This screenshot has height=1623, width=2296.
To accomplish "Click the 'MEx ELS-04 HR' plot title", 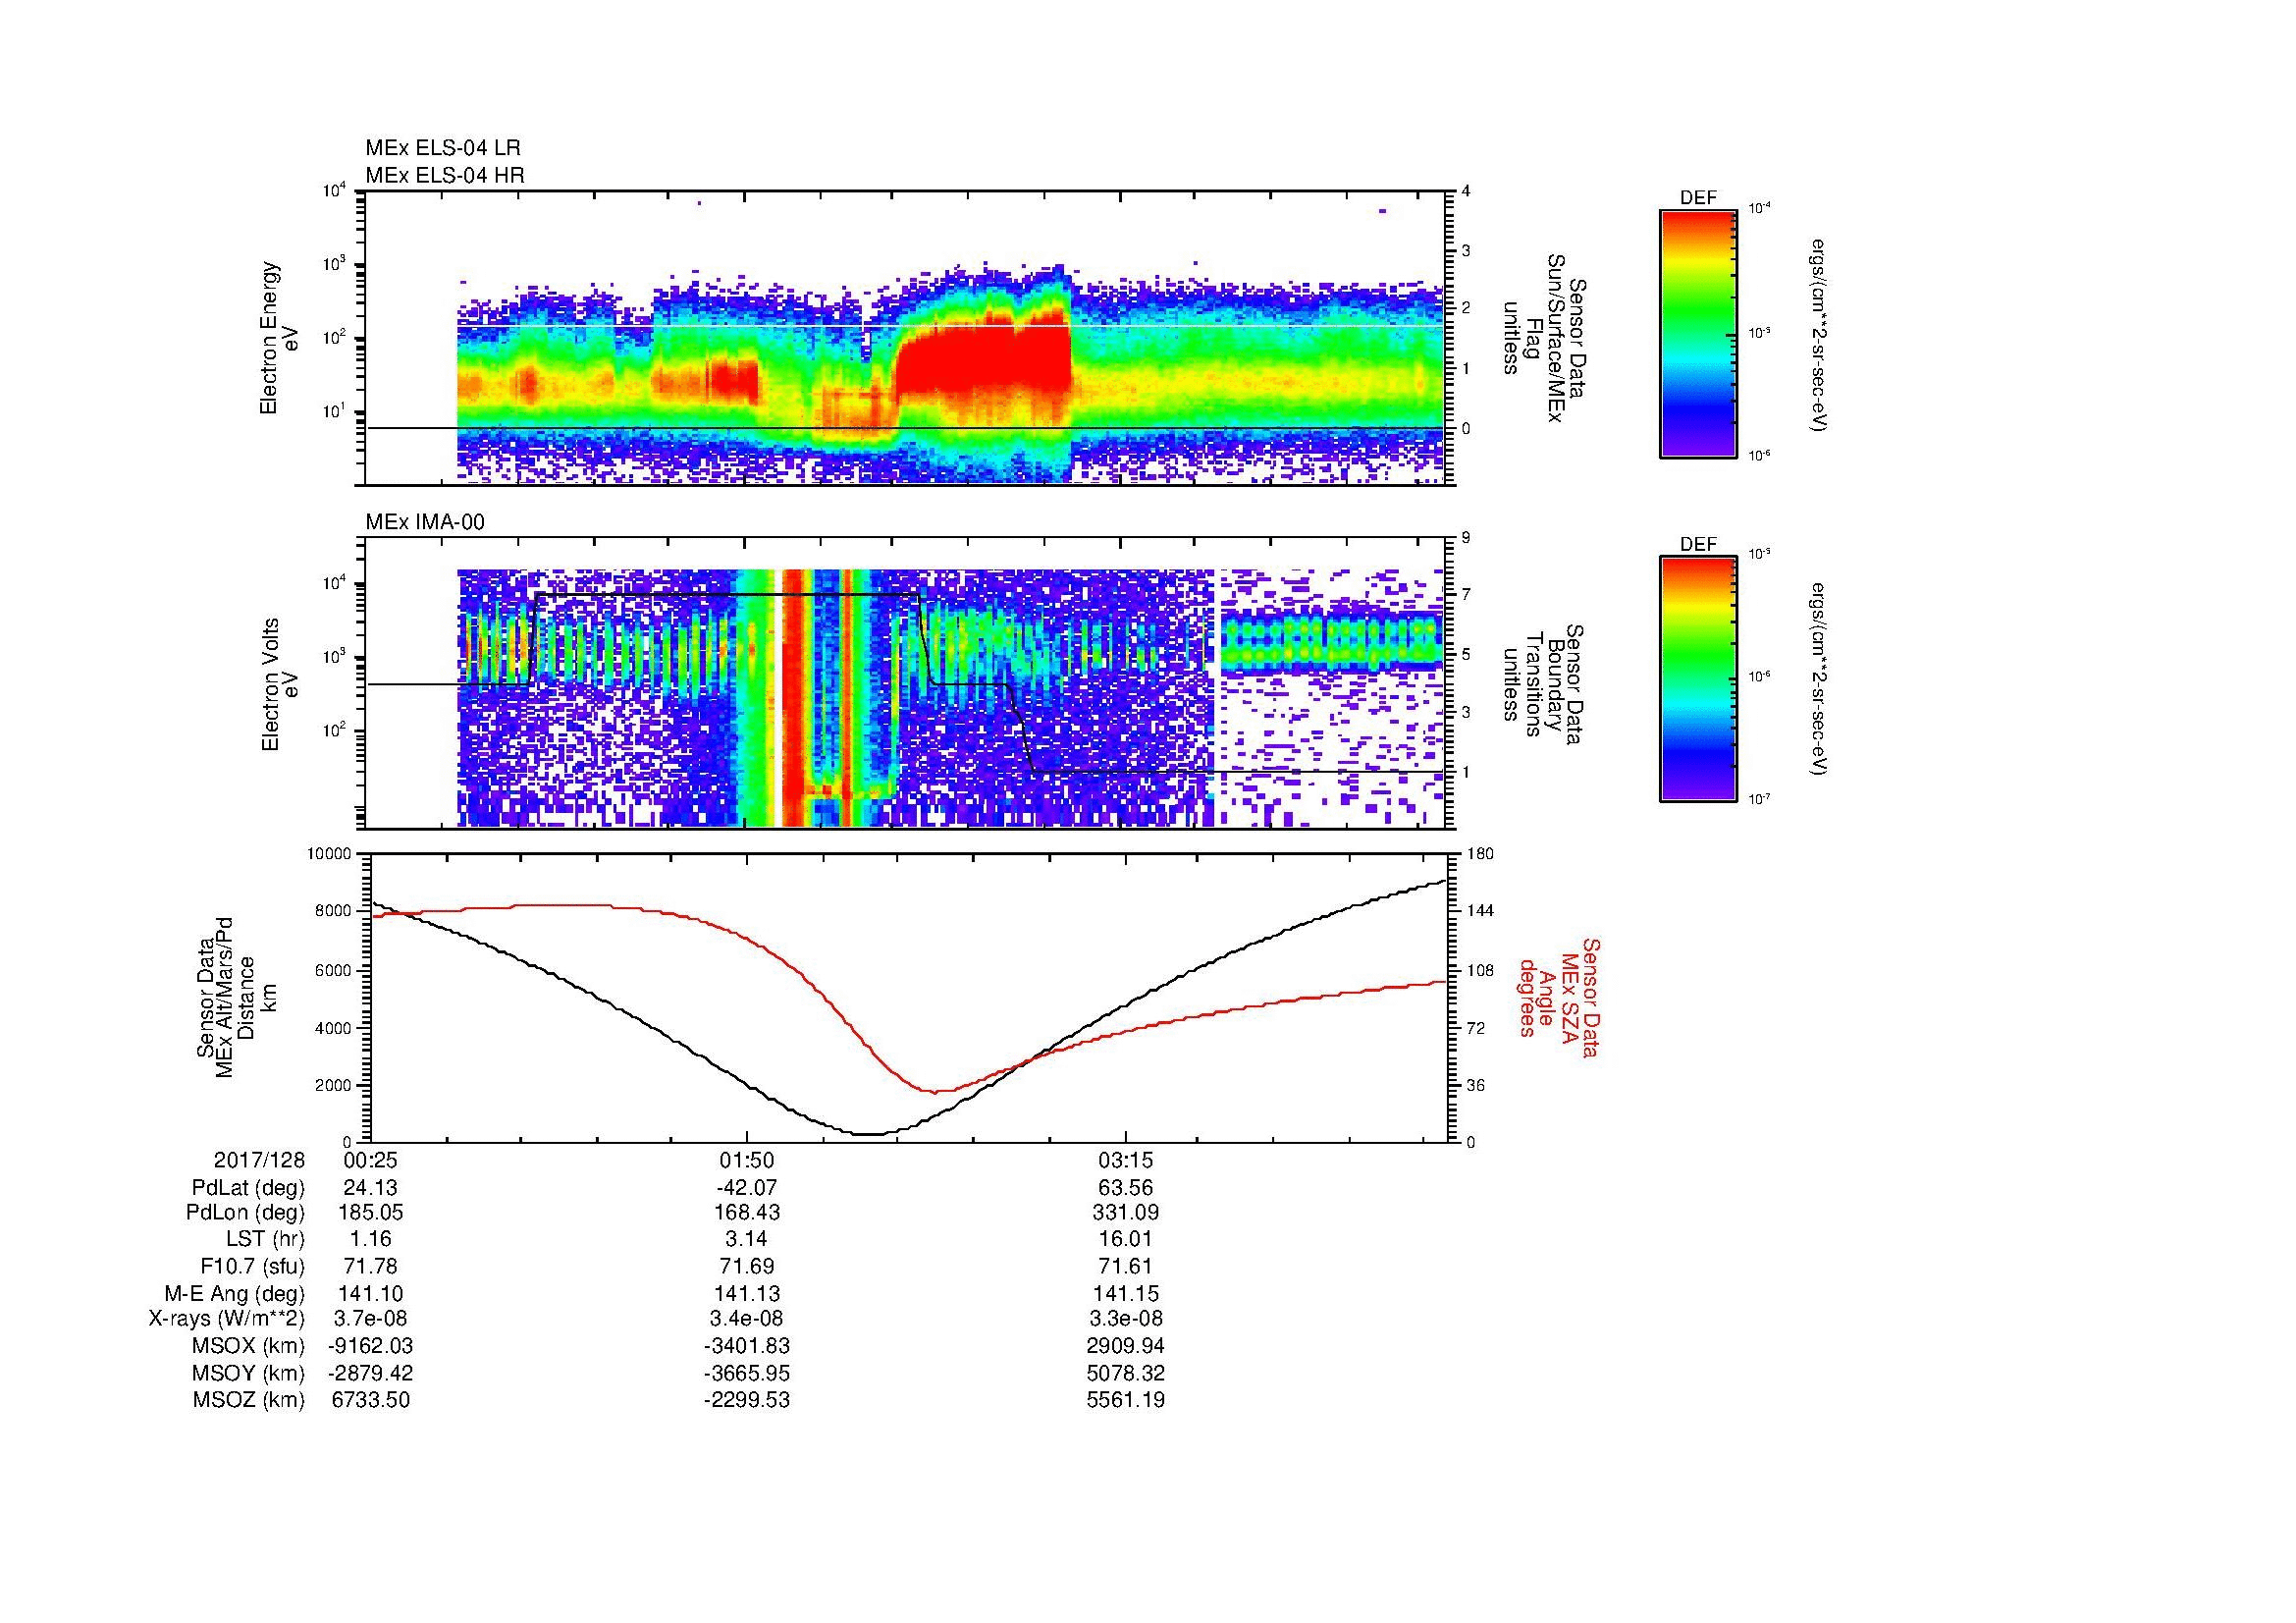I will [x=445, y=176].
